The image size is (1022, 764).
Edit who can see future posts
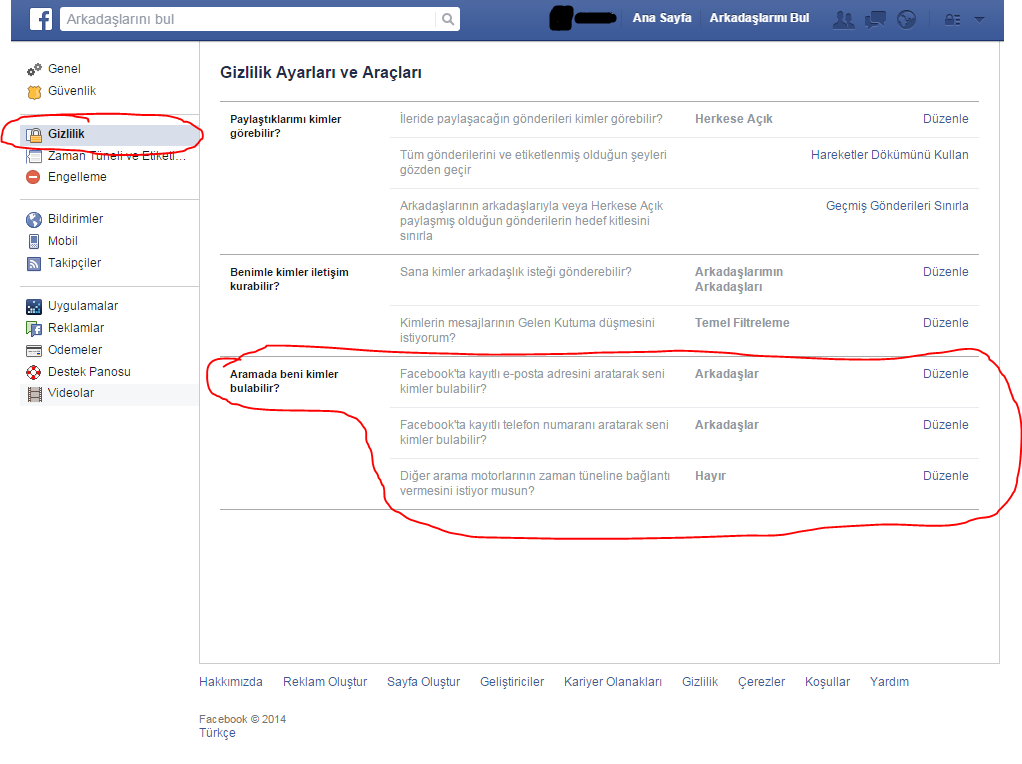(945, 119)
